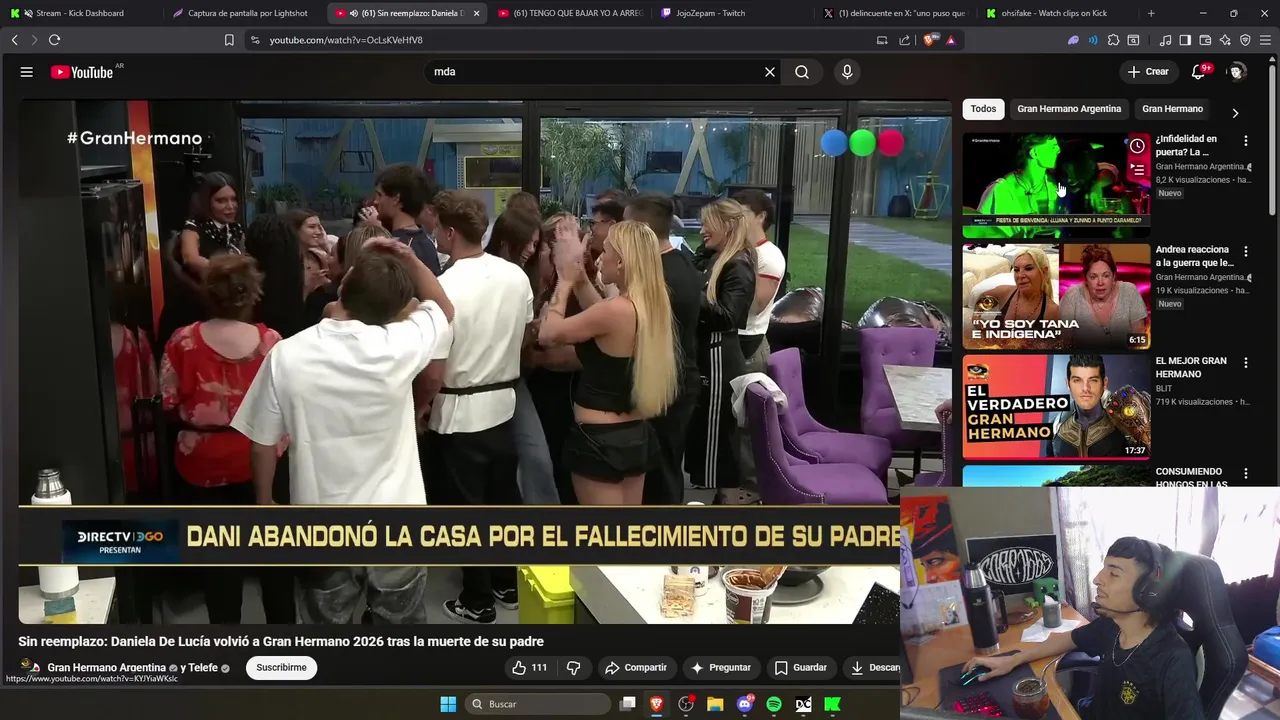Click the share page icon in address bar
The width and height of the screenshot is (1280, 720).
pos(905,40)
